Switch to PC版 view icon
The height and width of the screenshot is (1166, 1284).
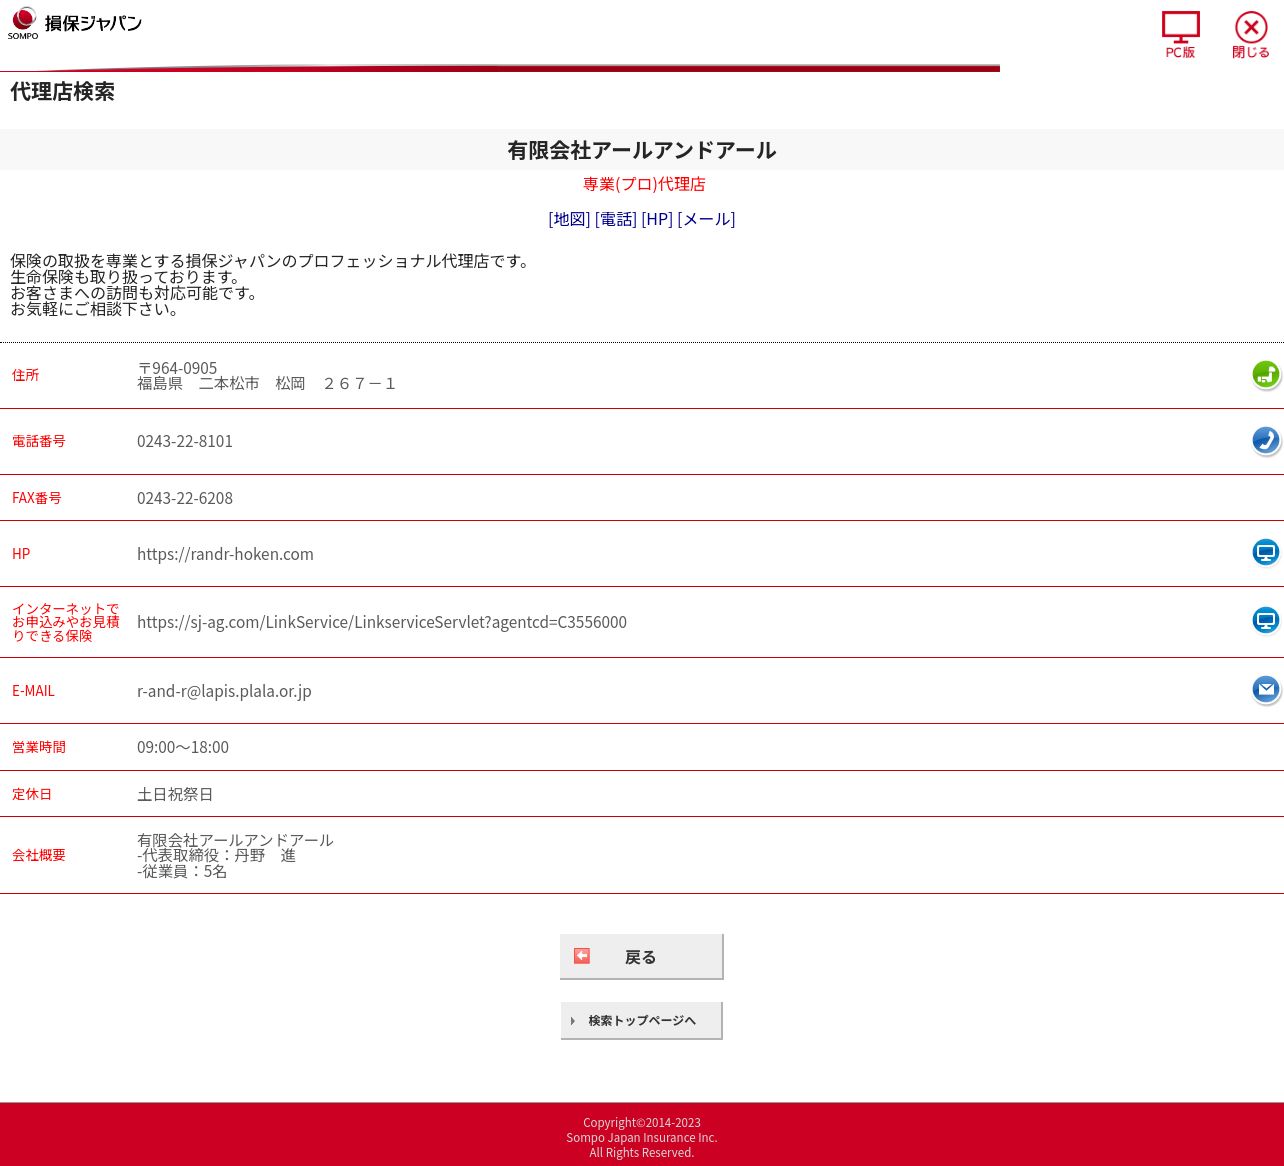pos(1180,35)
